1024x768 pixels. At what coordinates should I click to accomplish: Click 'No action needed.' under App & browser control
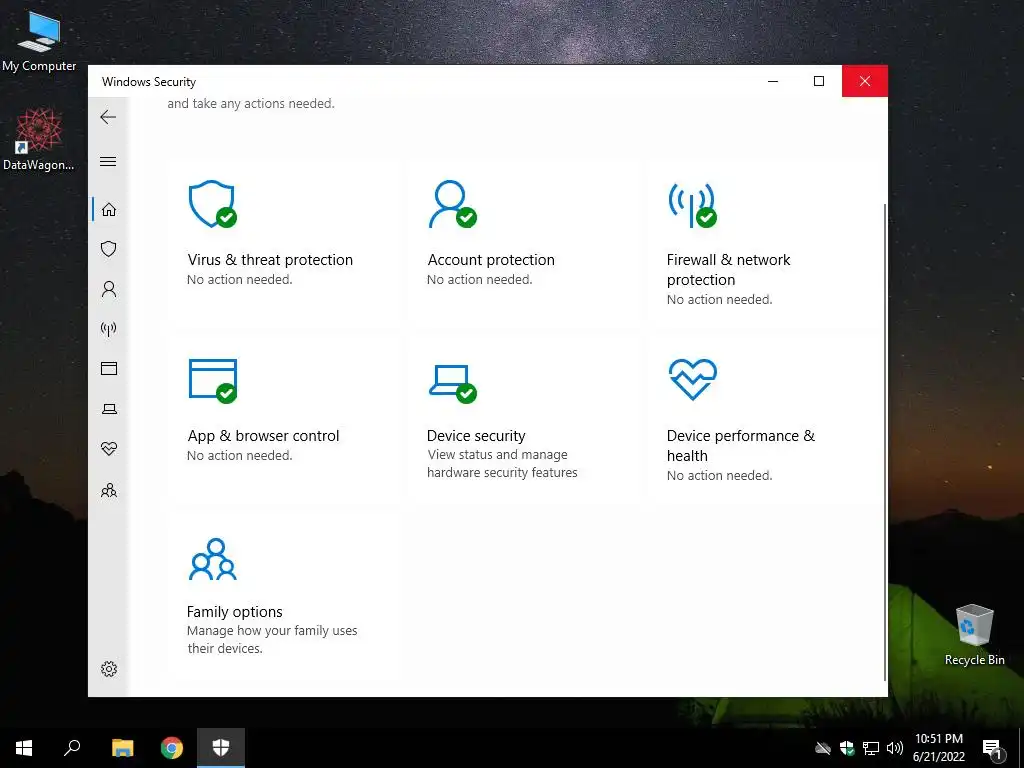pos(239,455)
